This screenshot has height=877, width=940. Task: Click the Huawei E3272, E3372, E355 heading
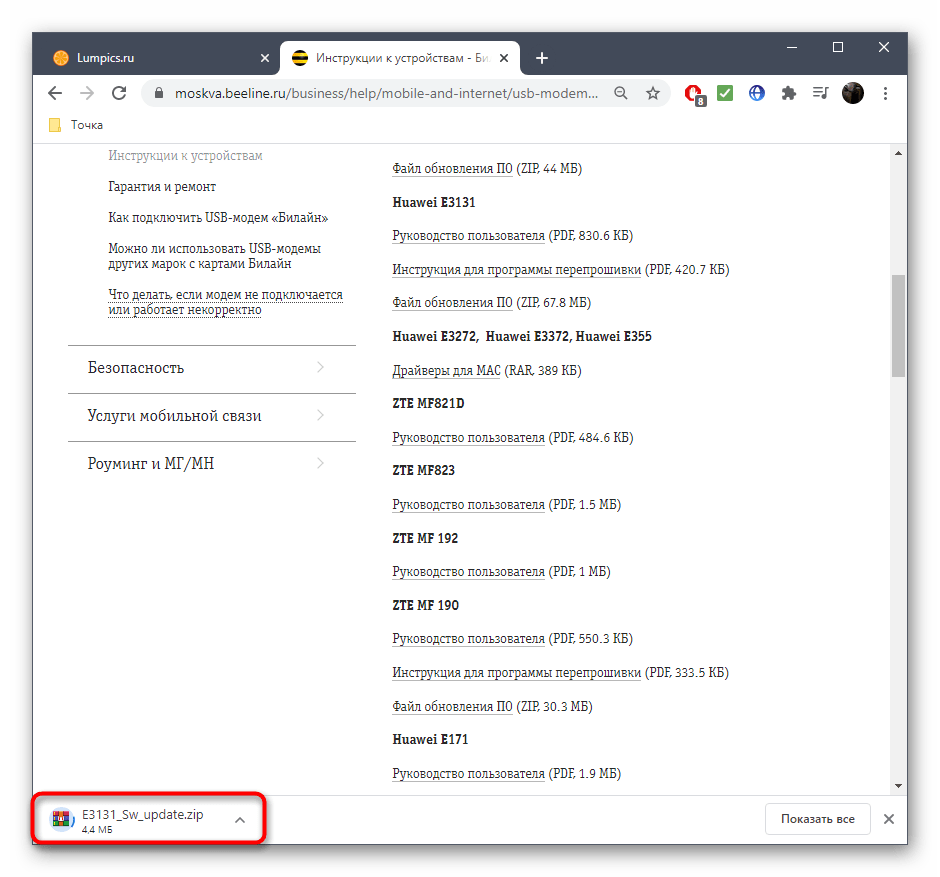pyautogui.click(x=522, y=337)
